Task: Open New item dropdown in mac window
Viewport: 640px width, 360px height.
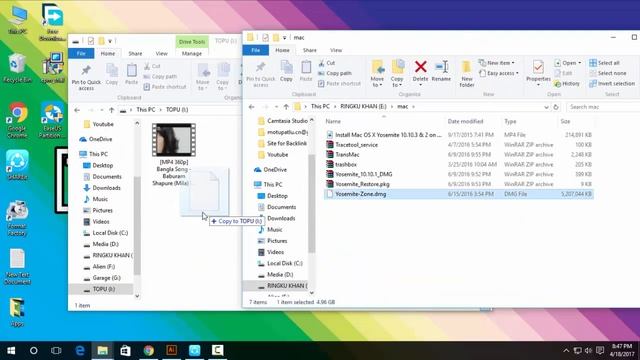Action: [497, 63]
